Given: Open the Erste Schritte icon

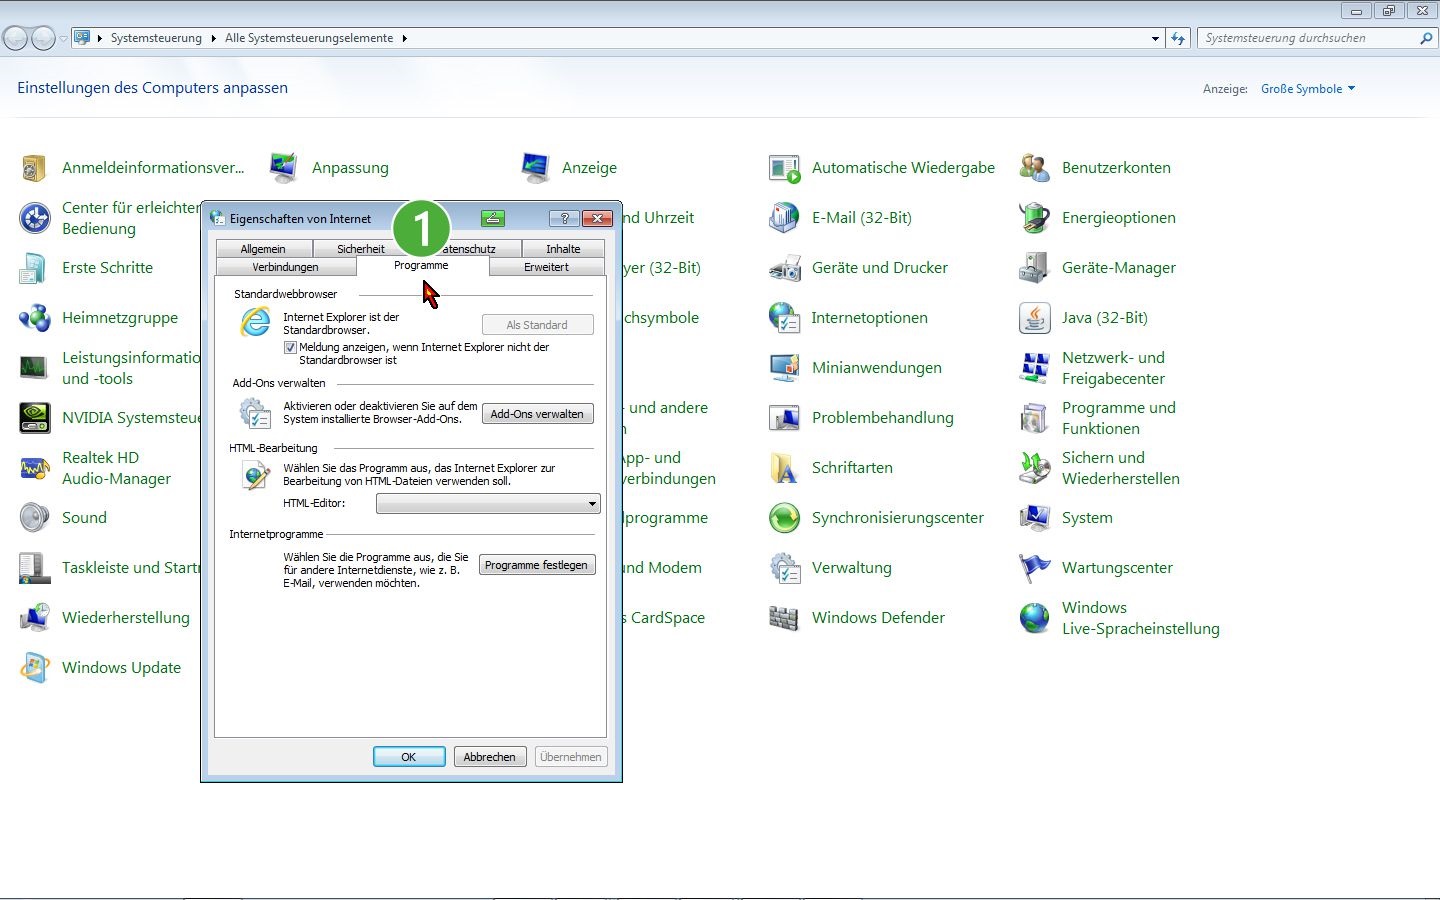Looking at the screenshot, I should (34, 268).
